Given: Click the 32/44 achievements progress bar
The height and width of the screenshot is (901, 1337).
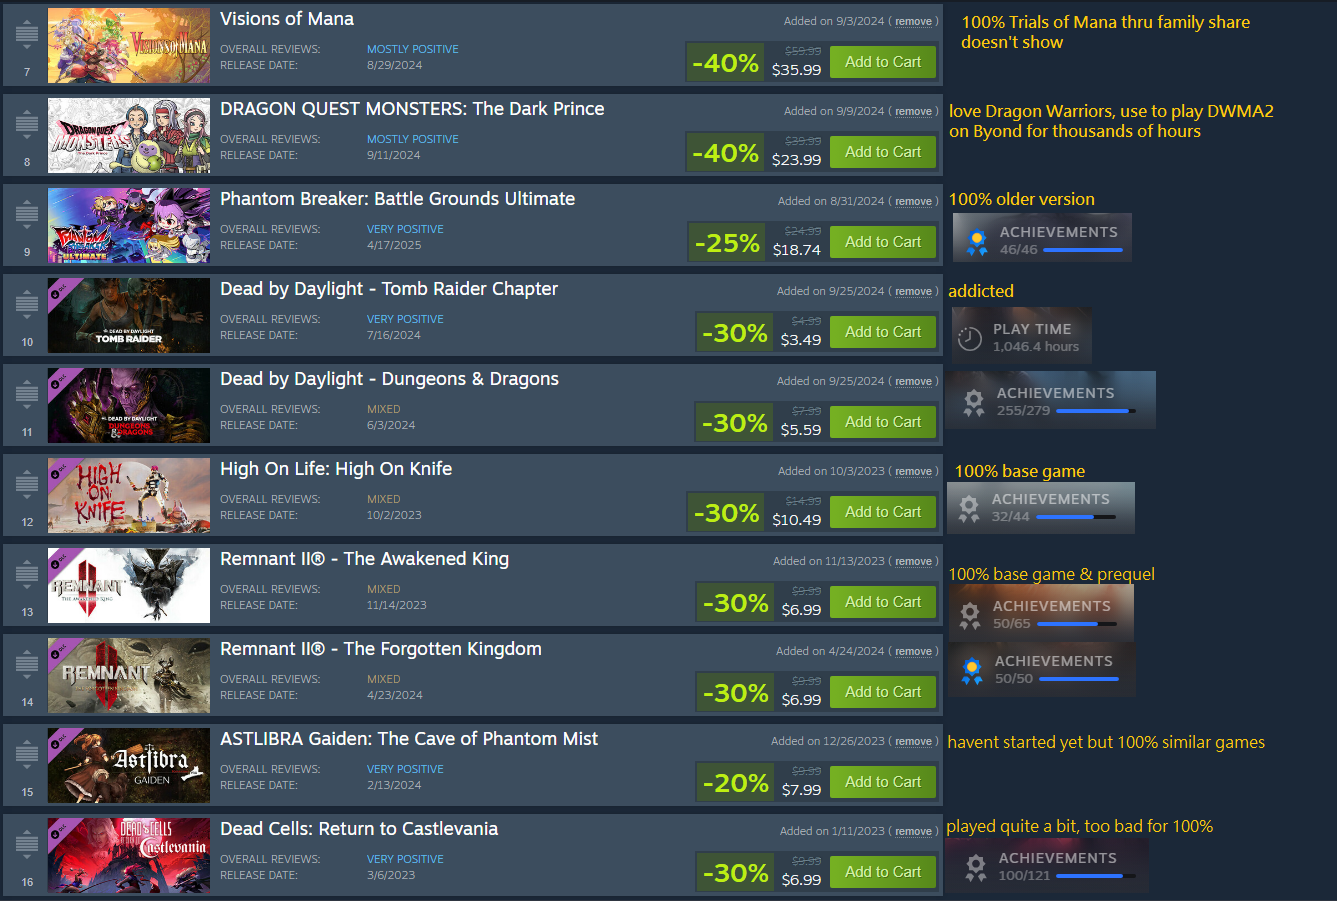Looking at the screenshot, I should point(1076,517).
